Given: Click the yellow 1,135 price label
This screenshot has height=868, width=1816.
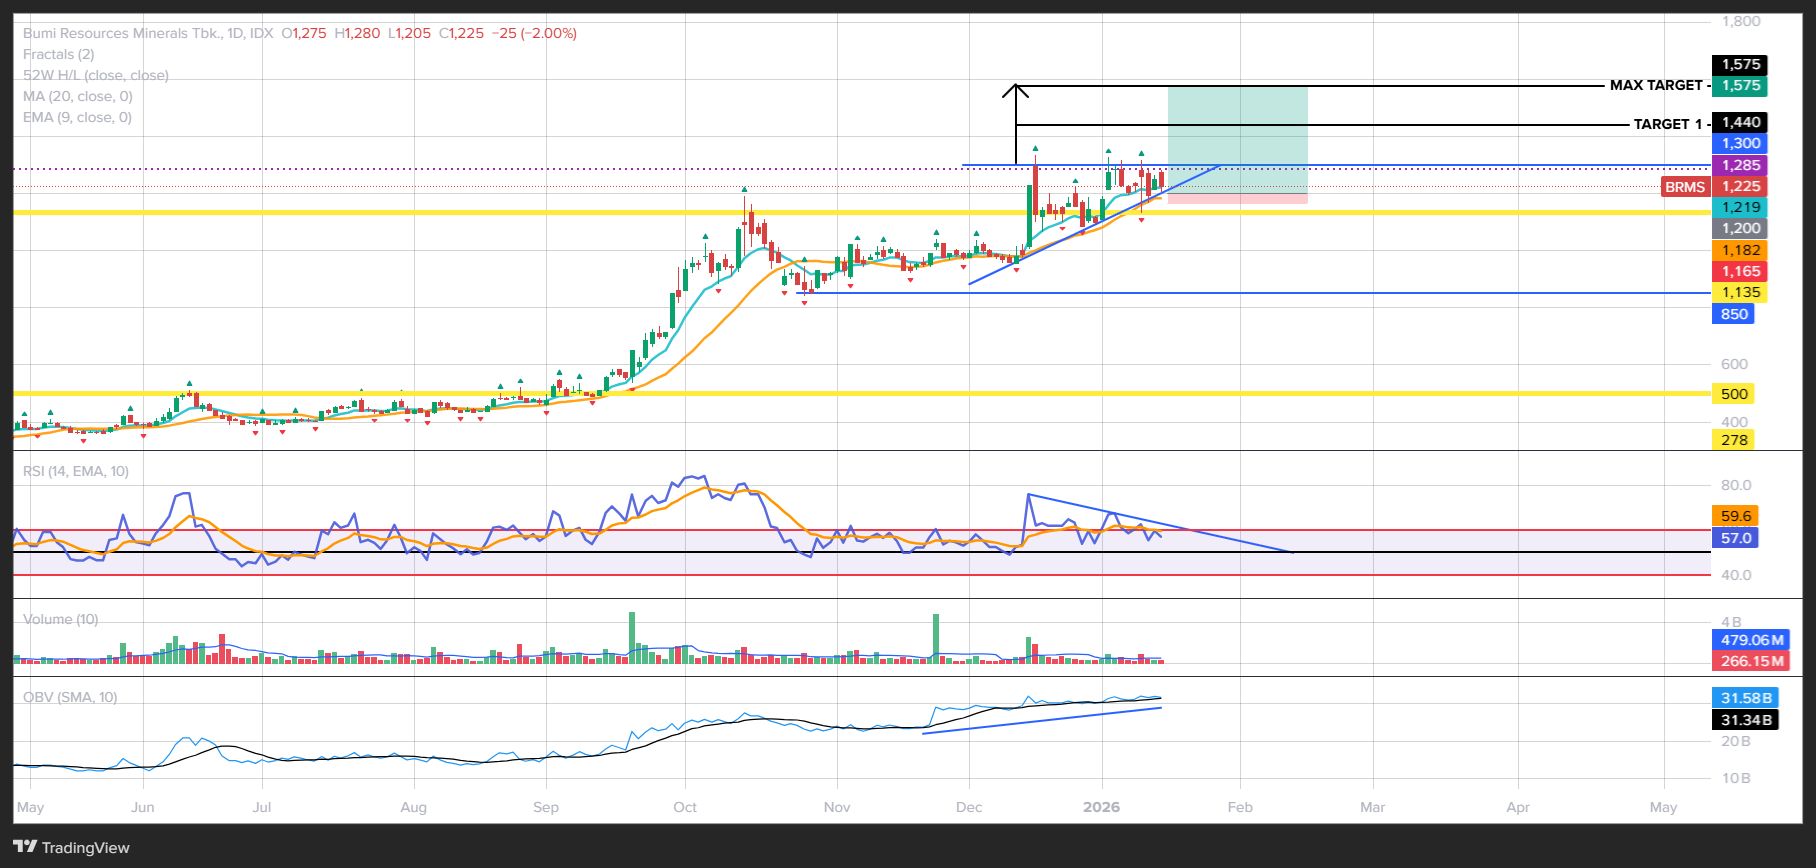Looking at the screenshot, I should 1740,292.
